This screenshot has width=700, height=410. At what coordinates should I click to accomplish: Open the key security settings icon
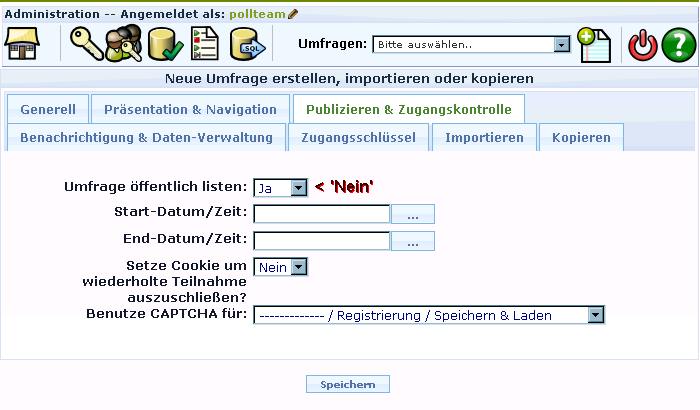(86, 44)
